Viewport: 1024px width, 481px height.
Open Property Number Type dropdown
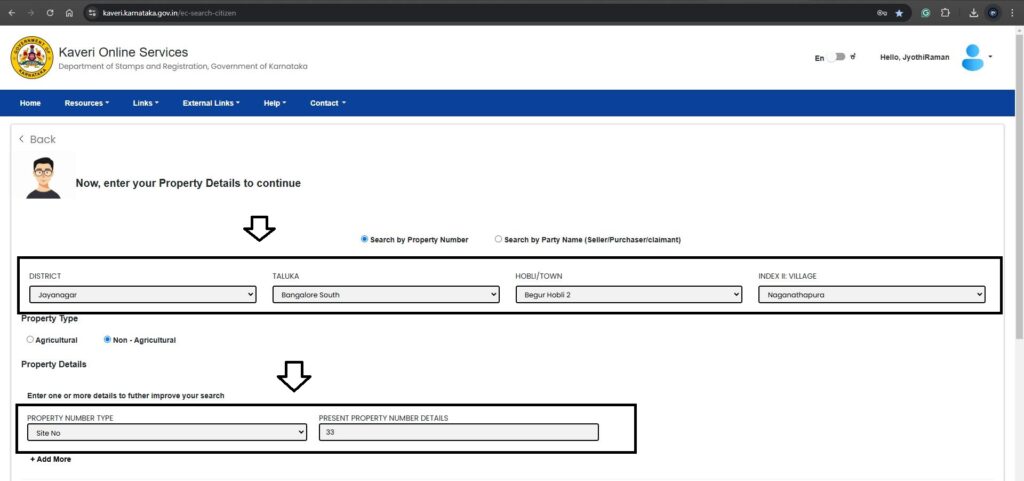[167, 433]
